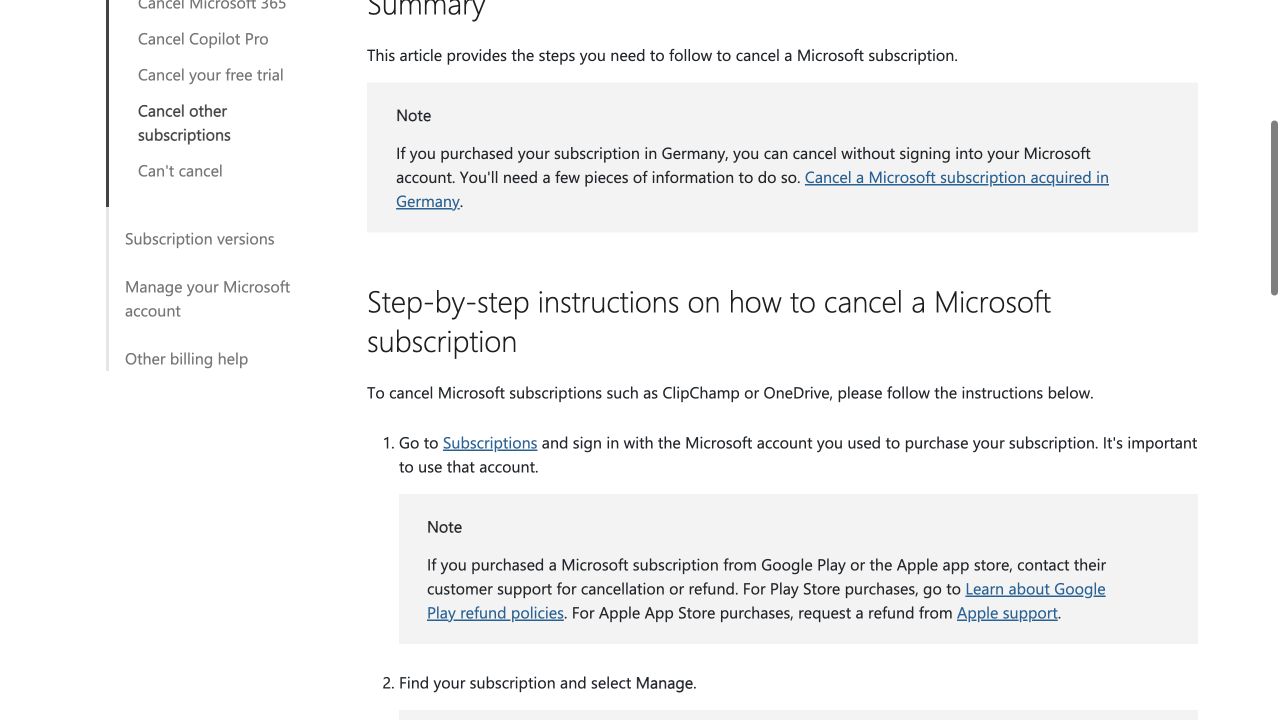Open Other billing help section
Screen dimensions: 1280x720
point(186,359)
